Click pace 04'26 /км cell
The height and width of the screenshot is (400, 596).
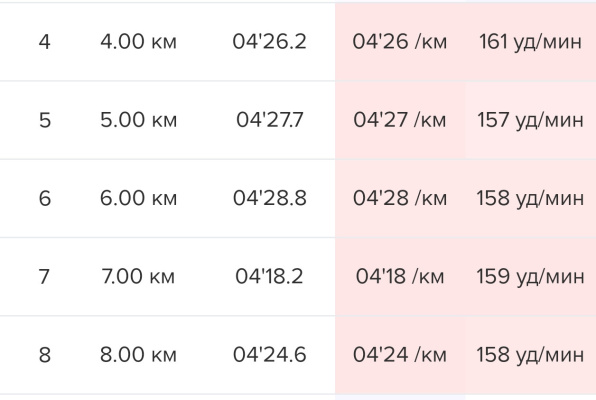point(400,42)
